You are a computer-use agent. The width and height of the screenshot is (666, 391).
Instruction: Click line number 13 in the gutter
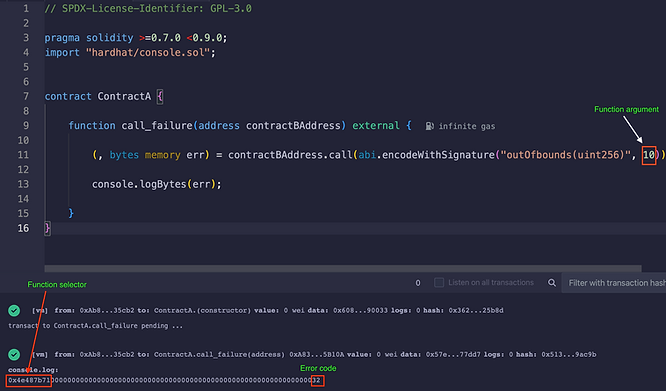coord(23,184)
